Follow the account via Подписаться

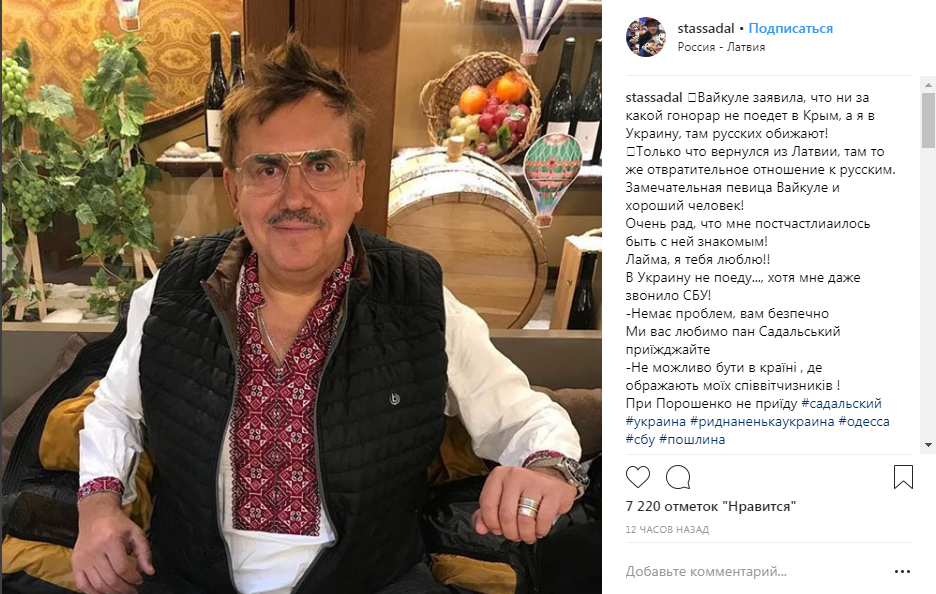coord(790,28)
